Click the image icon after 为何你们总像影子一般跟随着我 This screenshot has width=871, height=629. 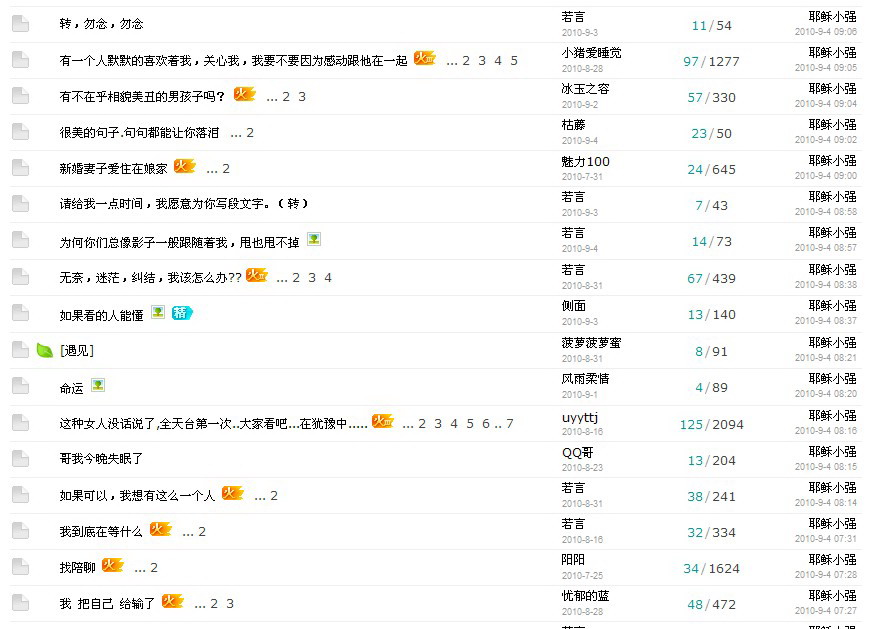pos(314,239)
